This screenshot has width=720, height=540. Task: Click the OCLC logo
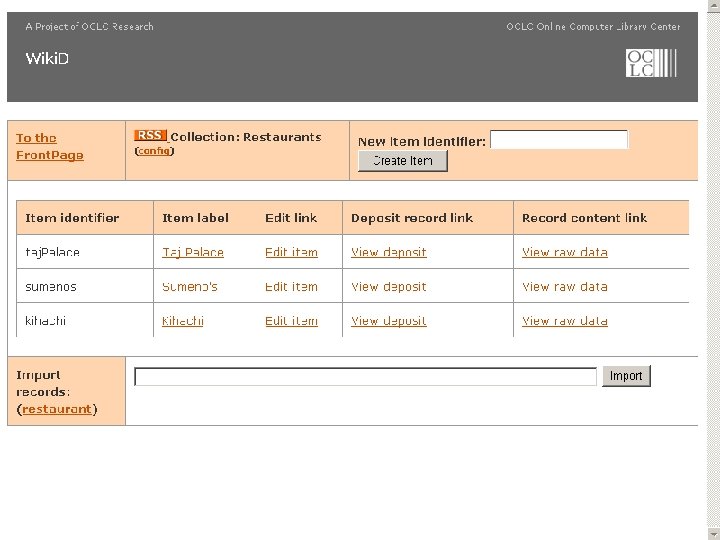[x=651, y=63]
